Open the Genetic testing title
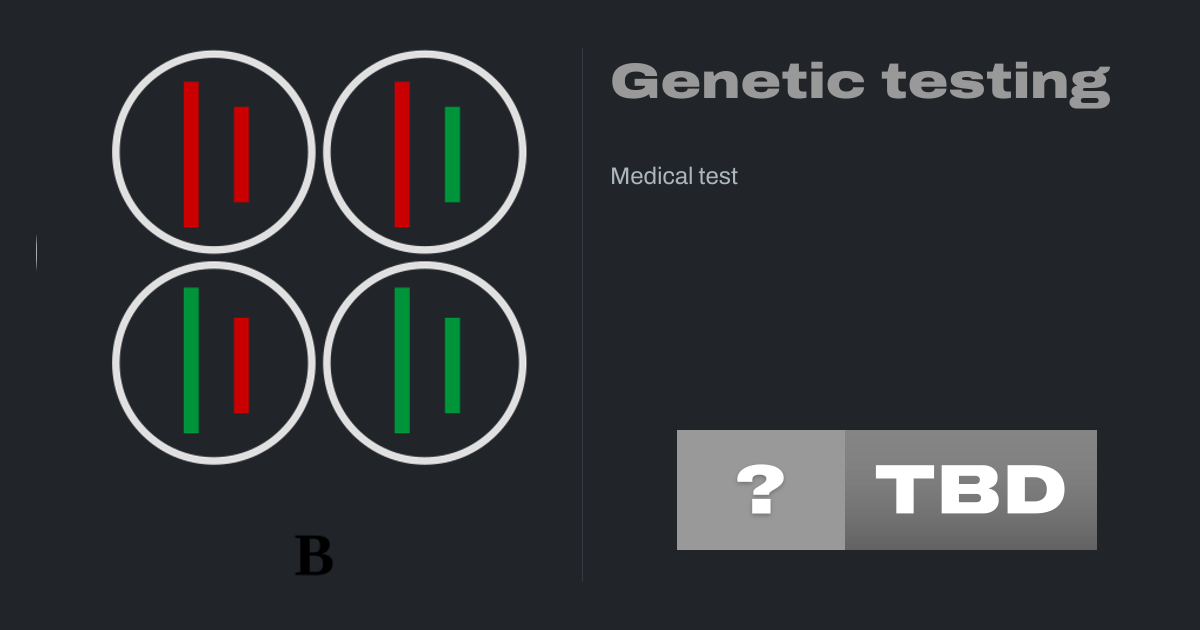Screen dimensions: 1200x630 (x=860, y=81)
